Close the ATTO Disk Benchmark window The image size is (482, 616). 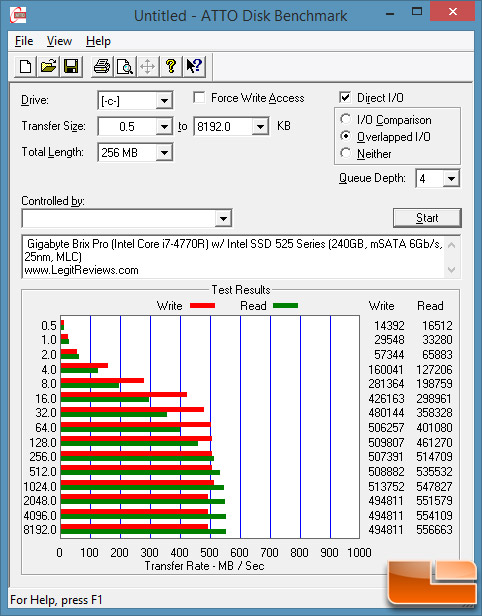453,12
